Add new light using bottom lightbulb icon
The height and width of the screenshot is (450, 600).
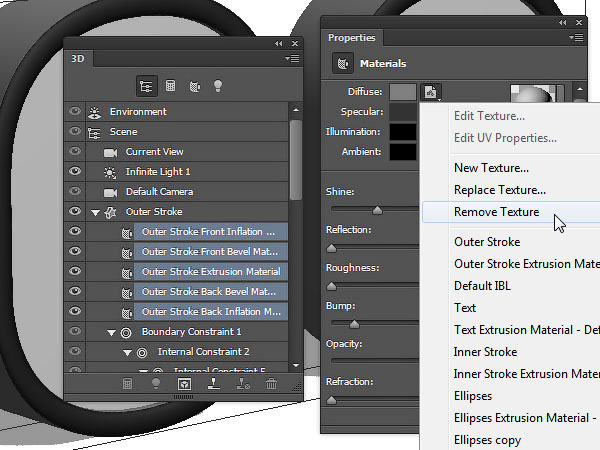pos(156,383)
